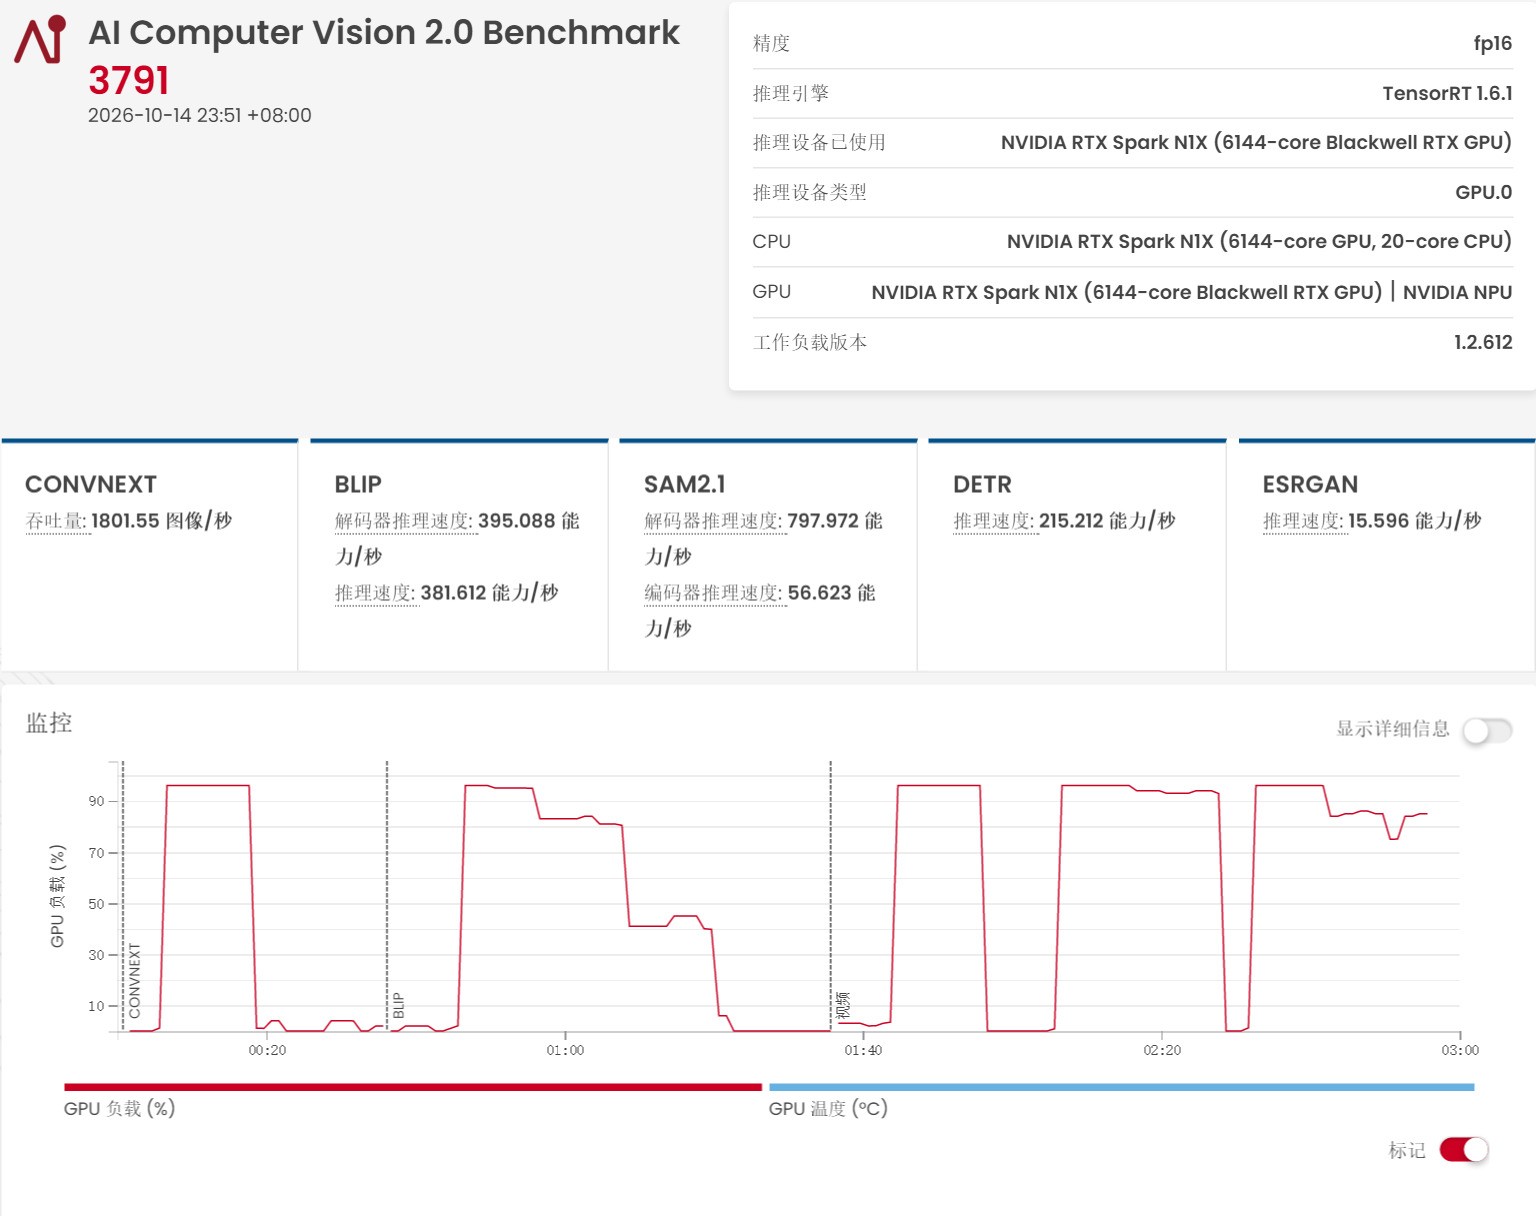Screen dimensions: 1536x1216
Task: Select the CONVNEXT marker on the chart
Action: pyautogui.click(x=135, y=980)
